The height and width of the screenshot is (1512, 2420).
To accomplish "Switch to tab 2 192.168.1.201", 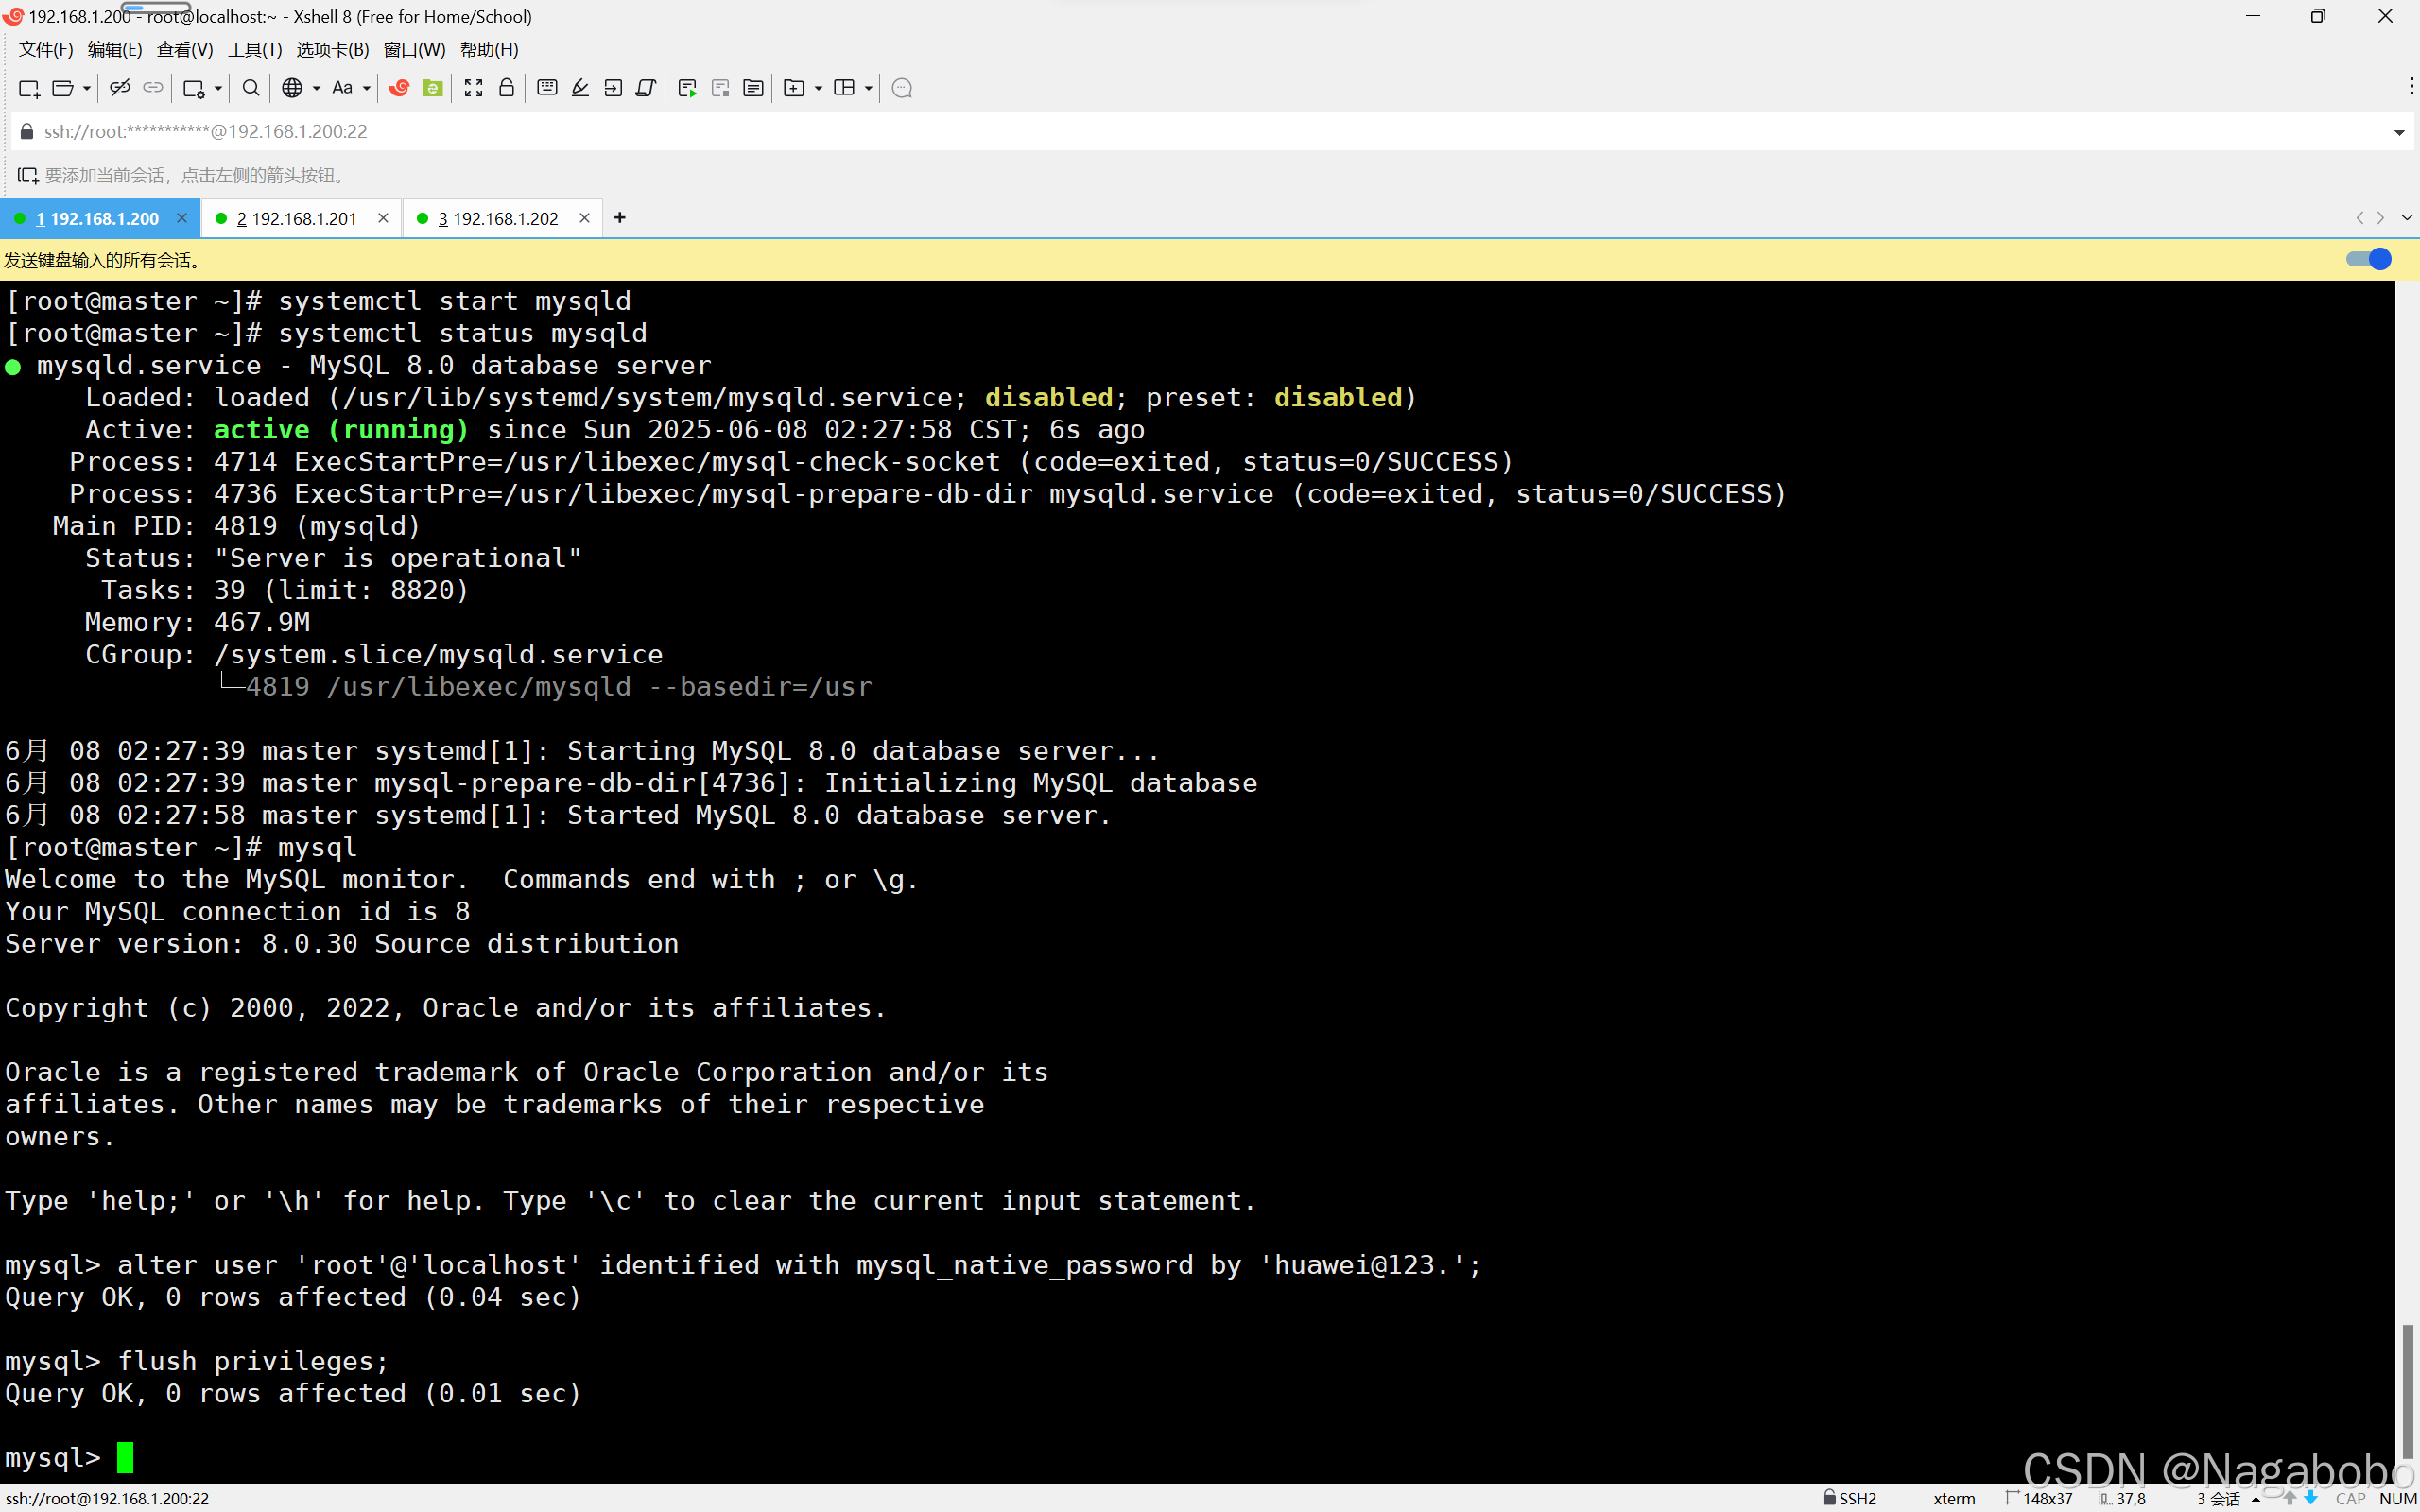I will pyautogui.click(x=298, y=218).
